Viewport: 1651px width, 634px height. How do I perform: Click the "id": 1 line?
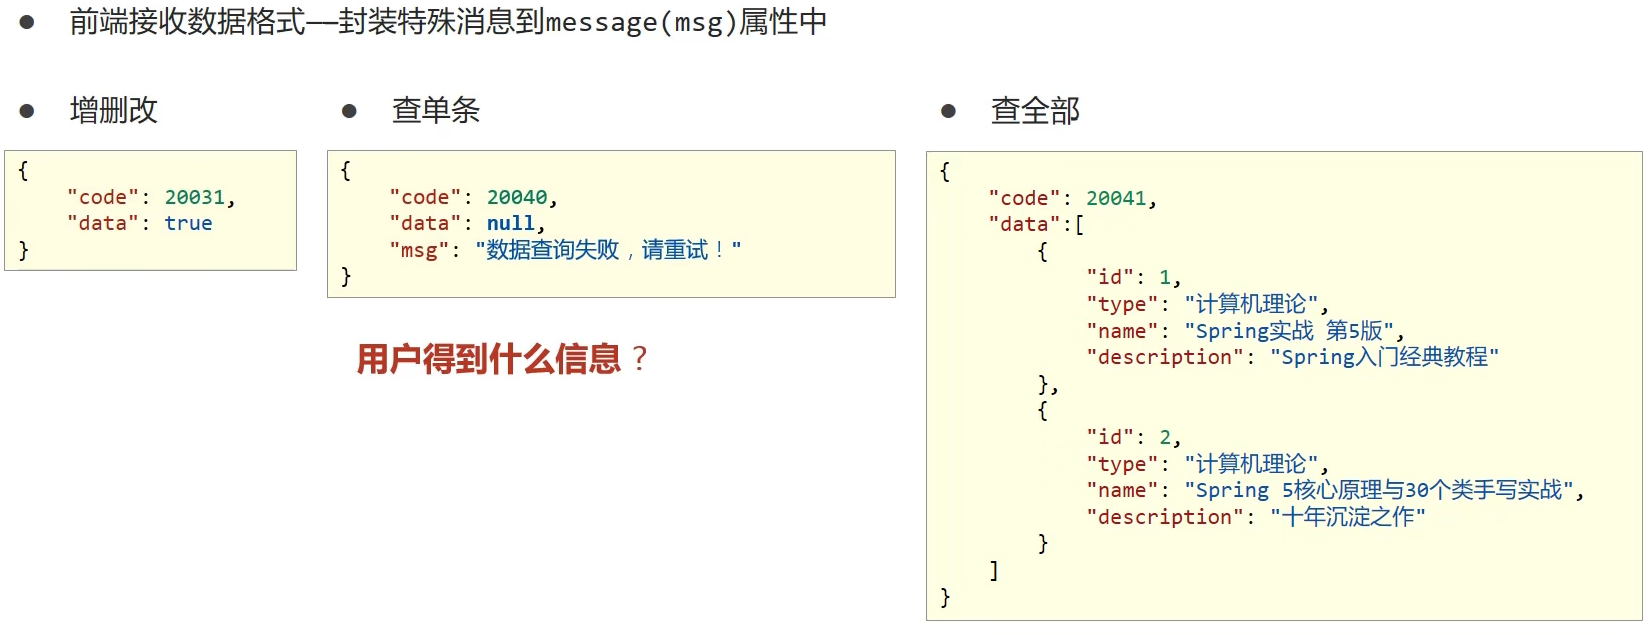(x=1134, y=277)
